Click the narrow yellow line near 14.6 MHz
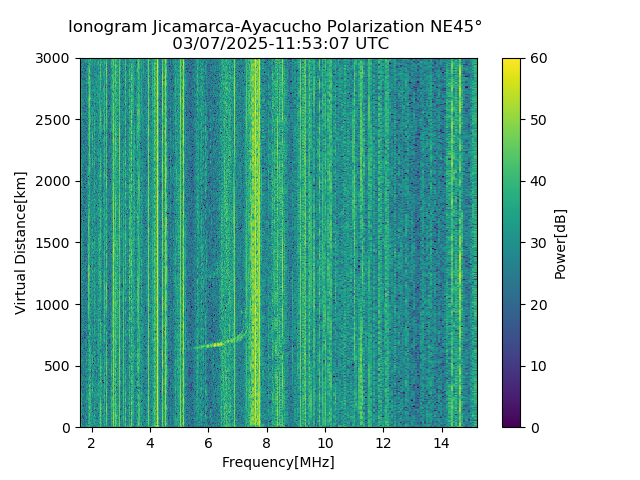640x480 pixels. [x=460, y=243]
